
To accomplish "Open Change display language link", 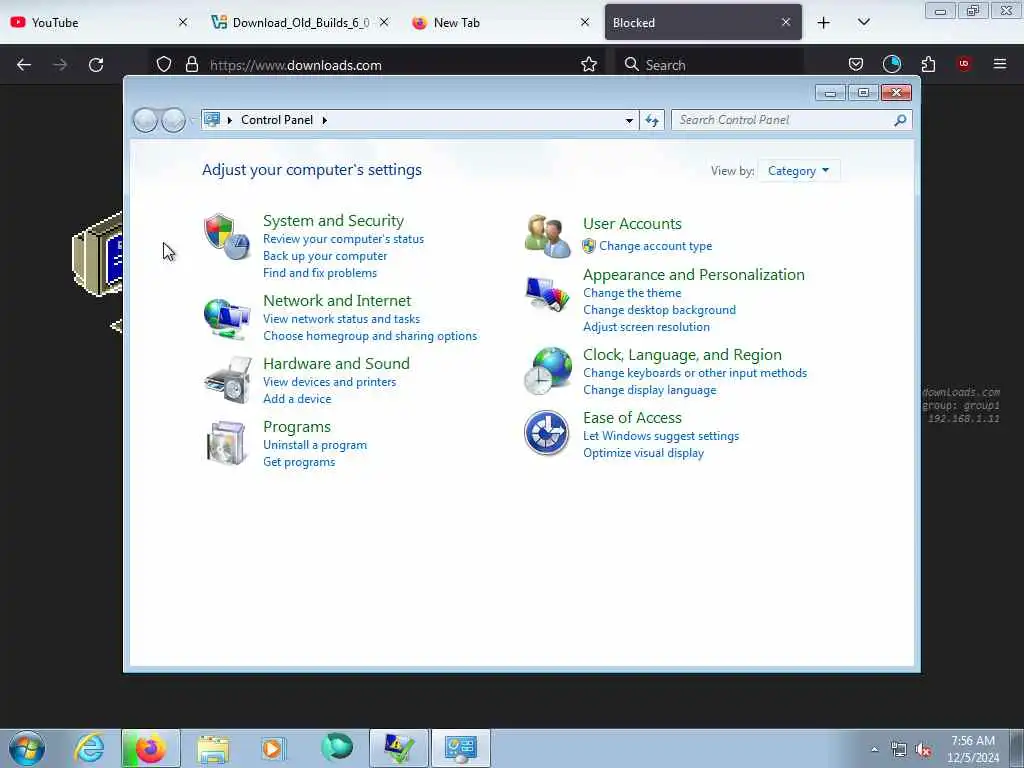I will pyautogui.click(x=650, y=390).
